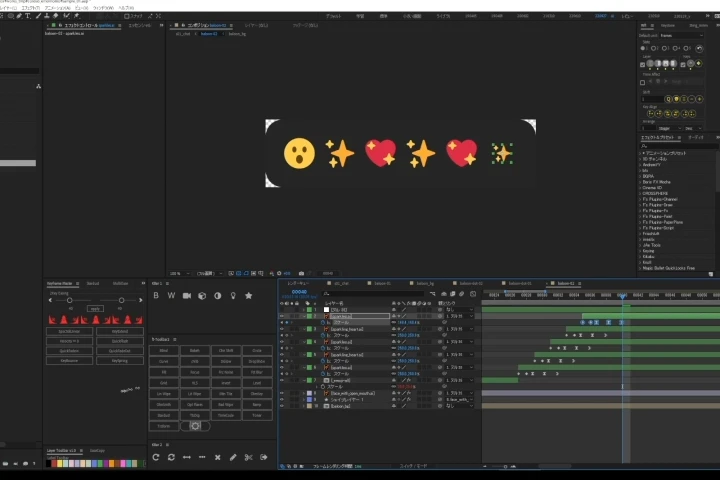Screen dimensions: 720x480
Task: Open the viewer resolution dropdown
Action: 209,273
